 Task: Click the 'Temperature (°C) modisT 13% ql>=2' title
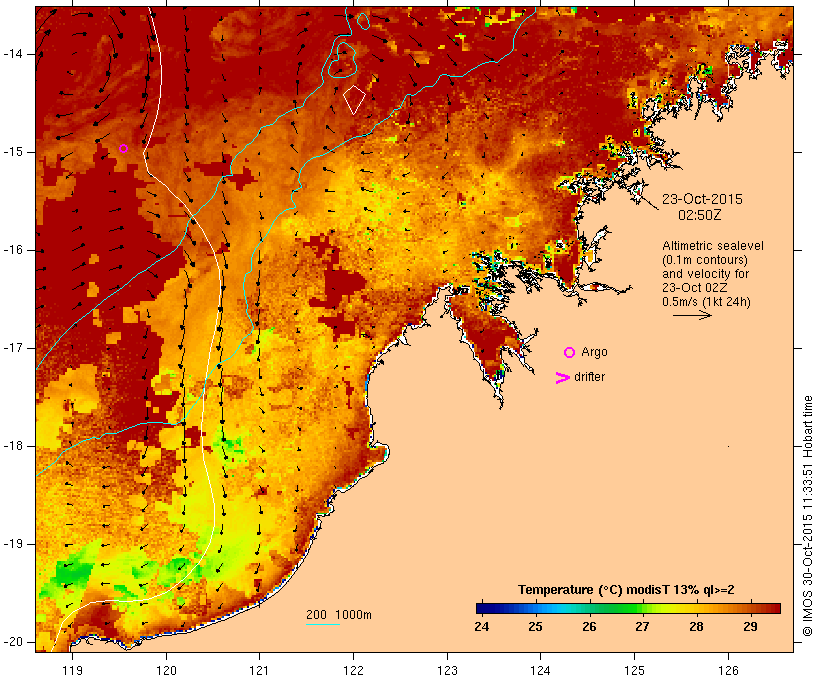coord(626,590)
